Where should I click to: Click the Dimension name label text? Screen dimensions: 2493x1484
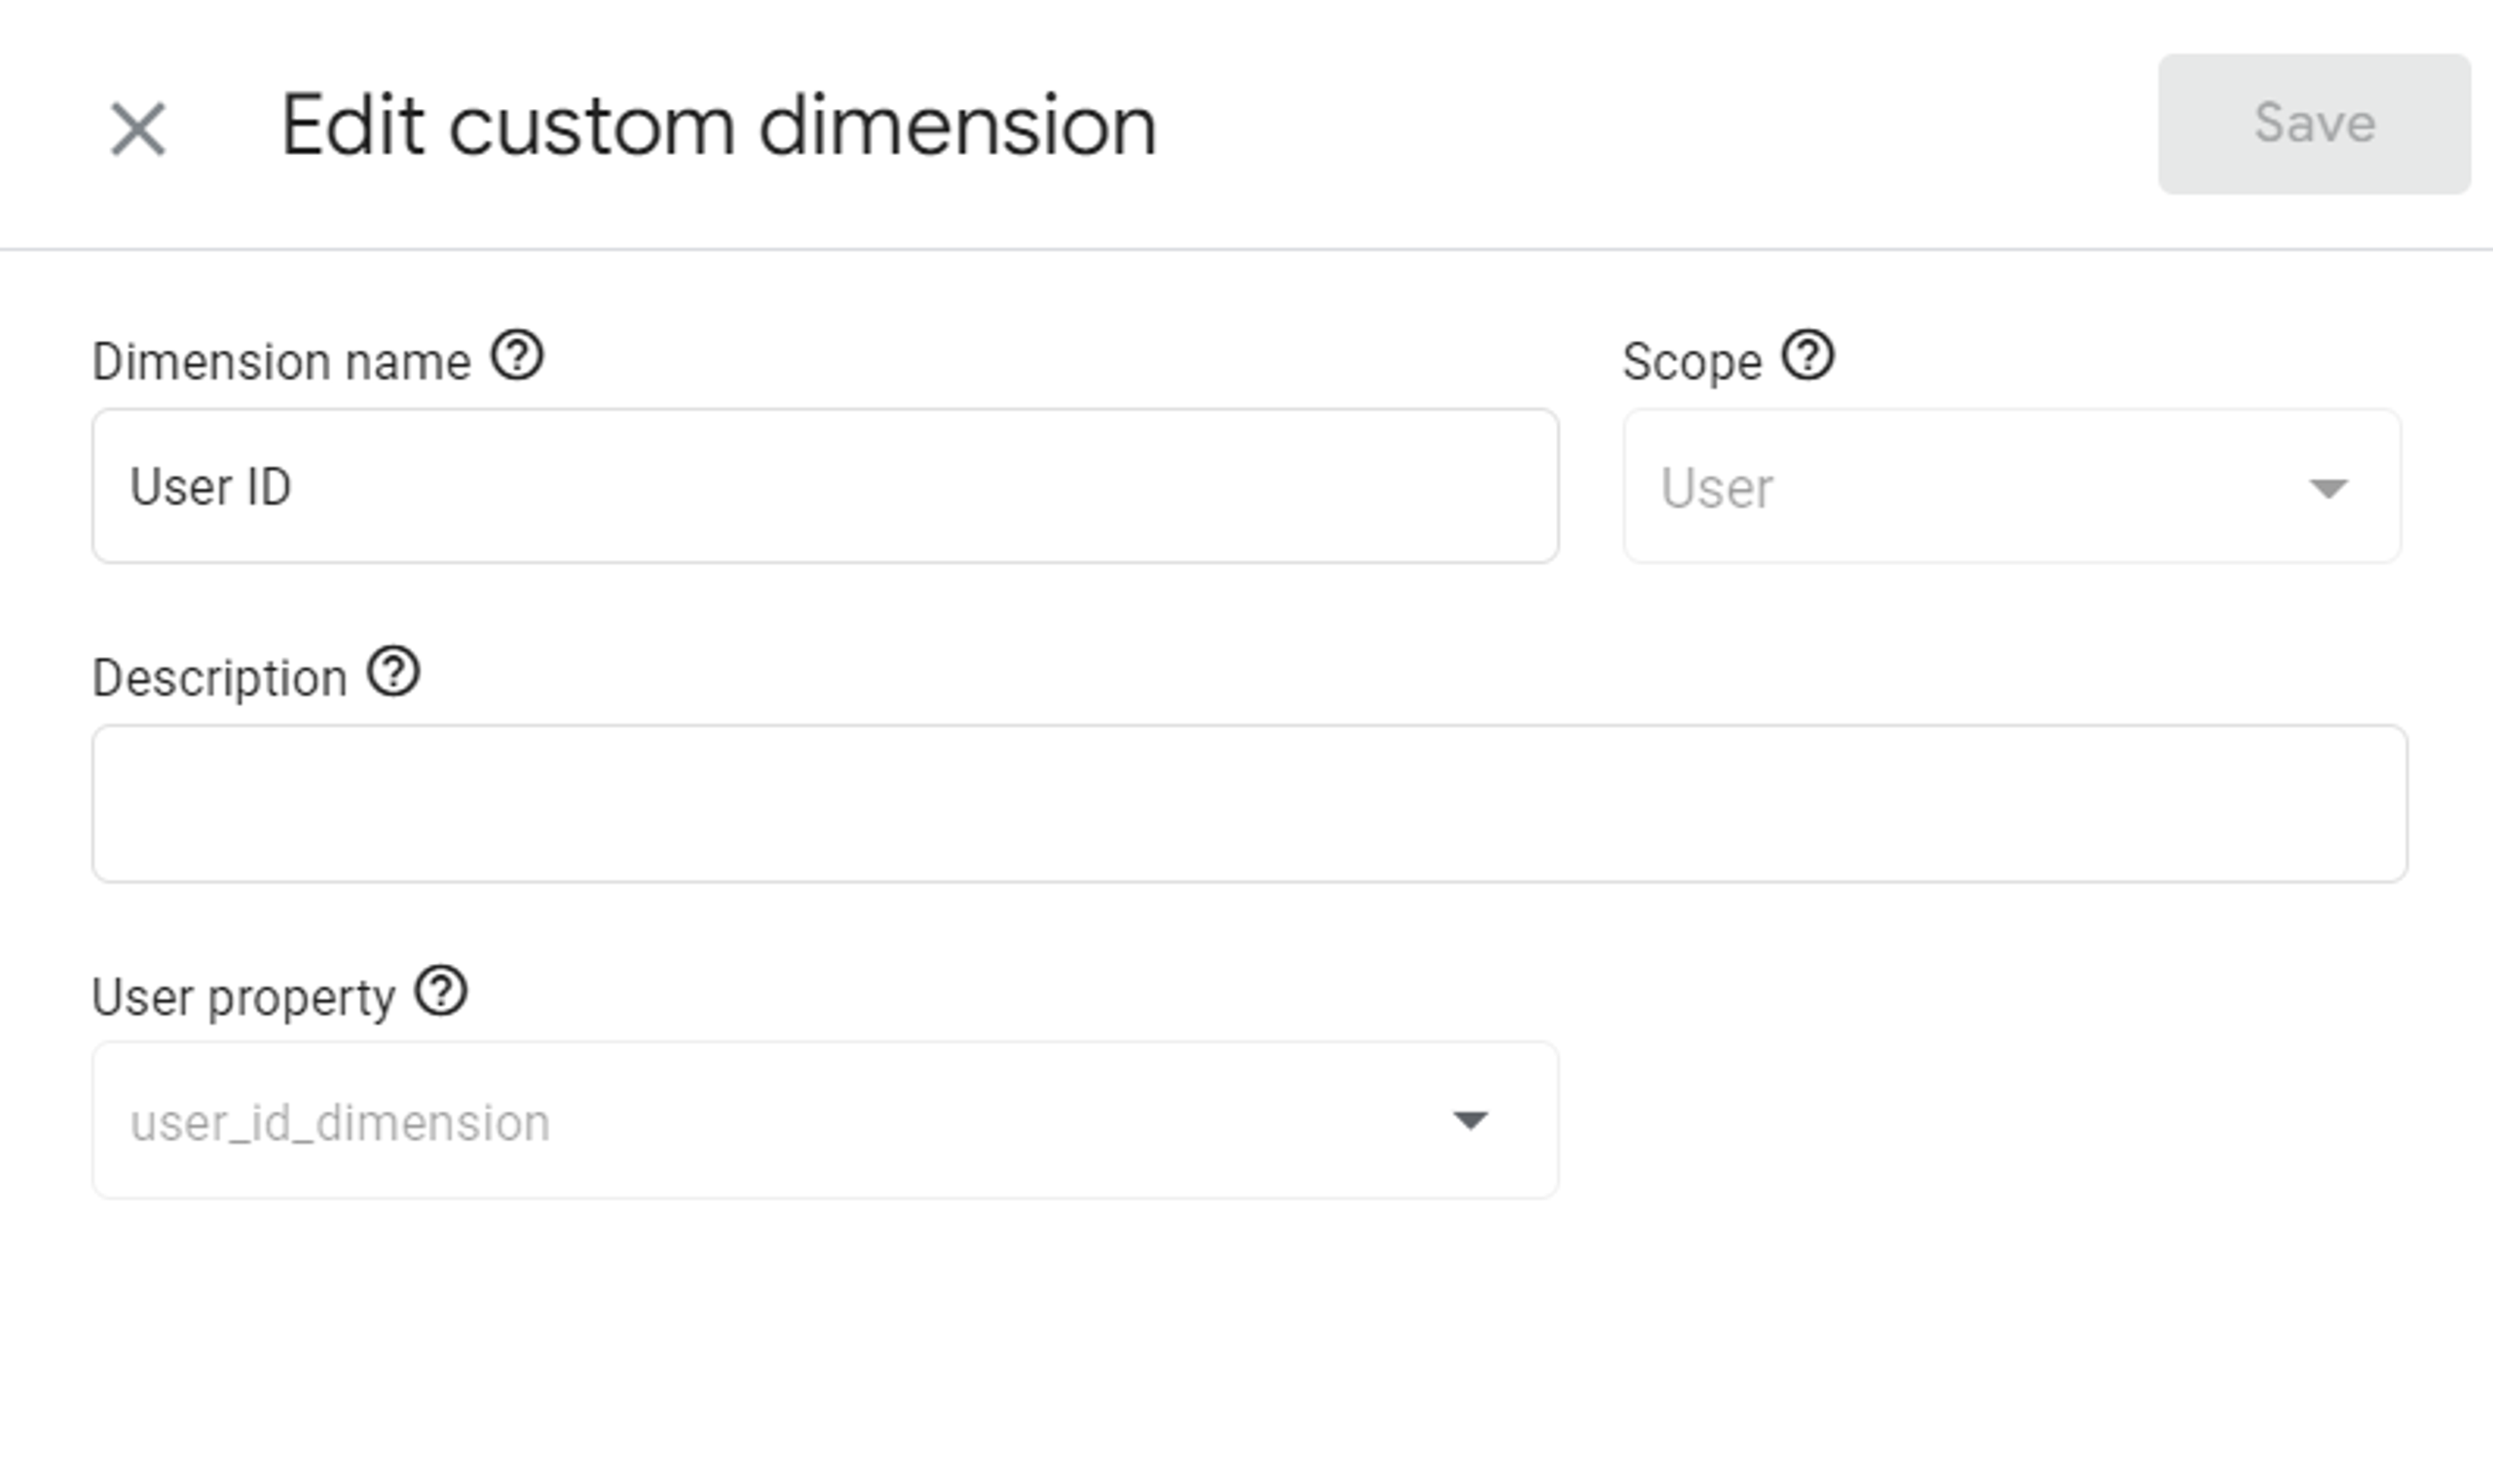tap(281, 362)
